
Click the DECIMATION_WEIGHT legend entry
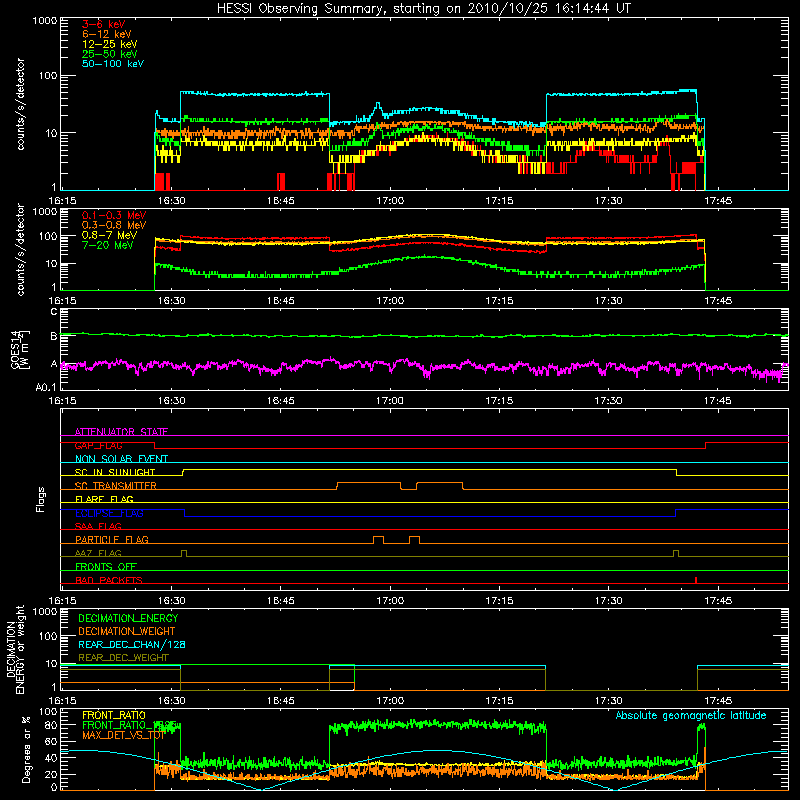pyautogui.click(x=127, y=631)
